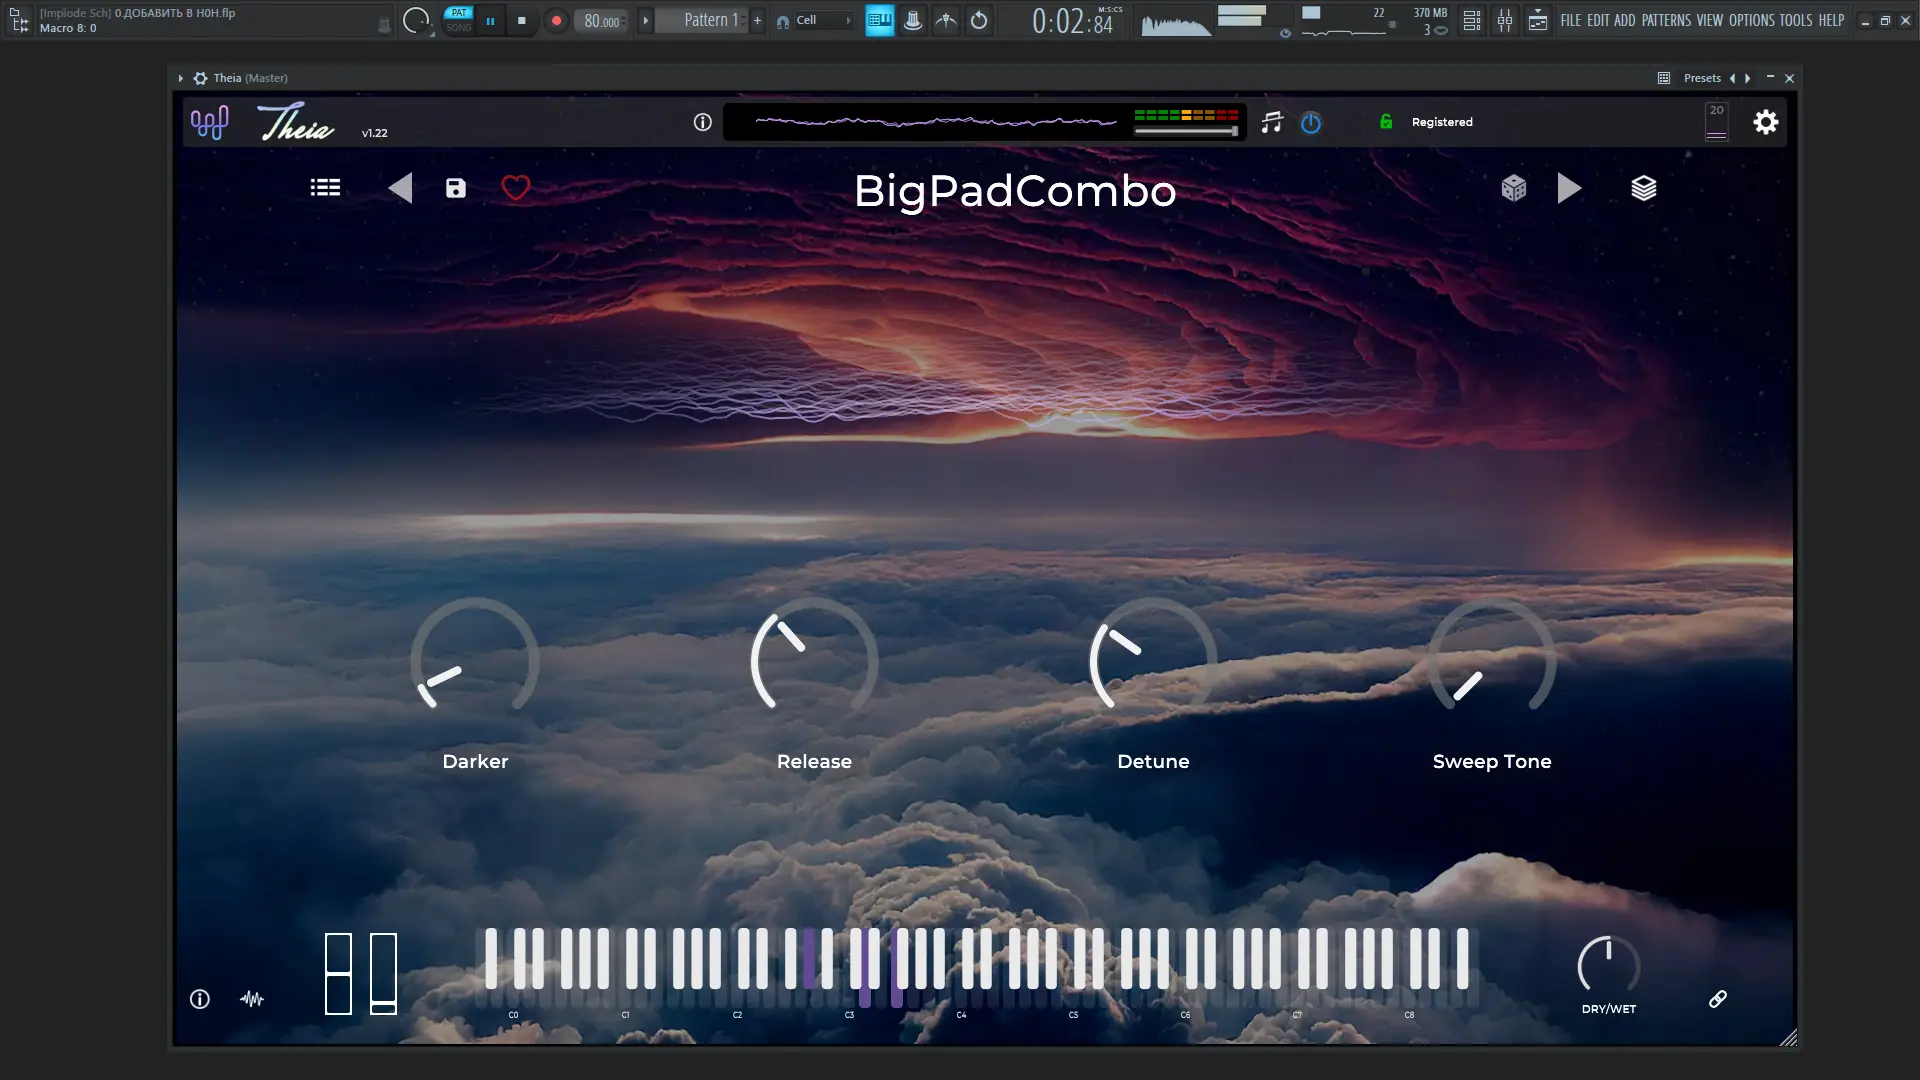
Task: Open Theia settings gear
Action: coord(1765,122)
